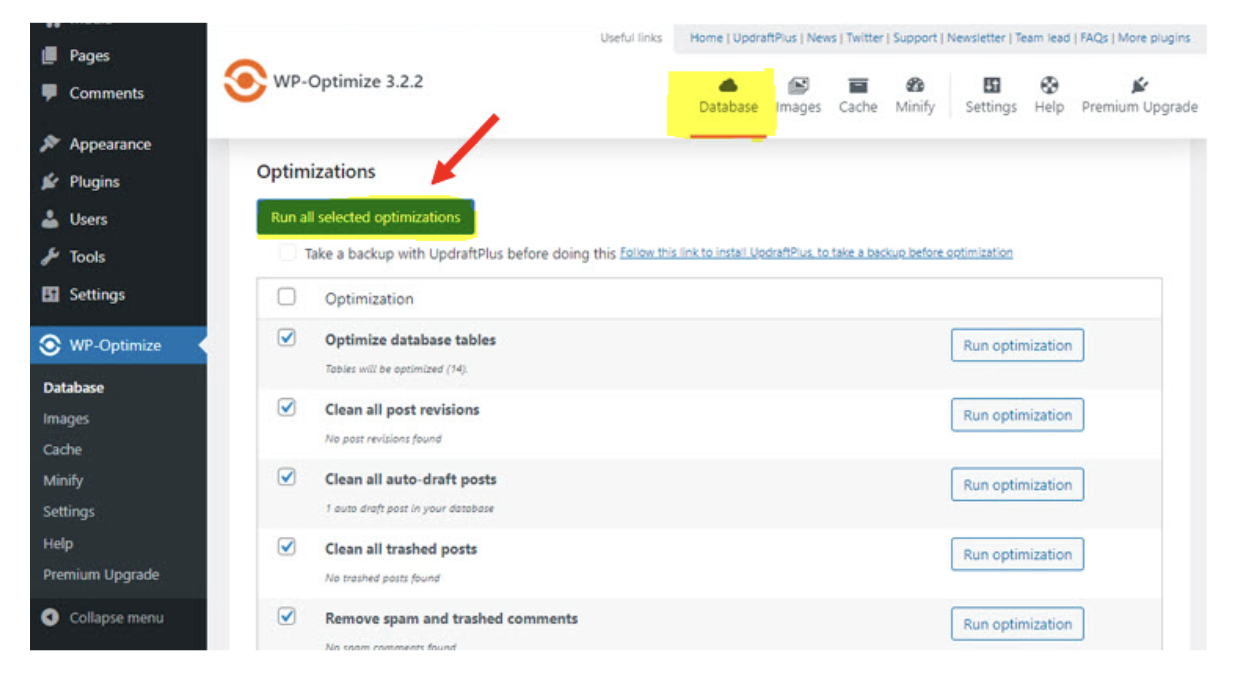This screenshot has width=1244, height=682.
Task: Click the Comments sidebar bubble icon
Action: (x=50, y=93)
